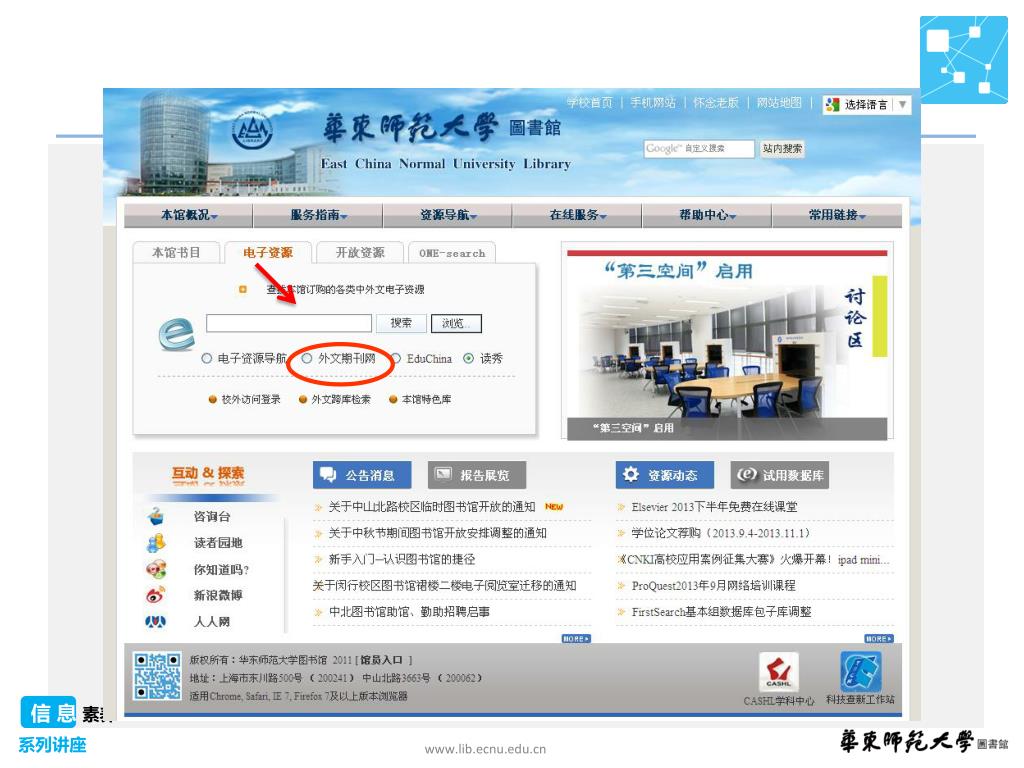Select the EduChina radio button

396,359
